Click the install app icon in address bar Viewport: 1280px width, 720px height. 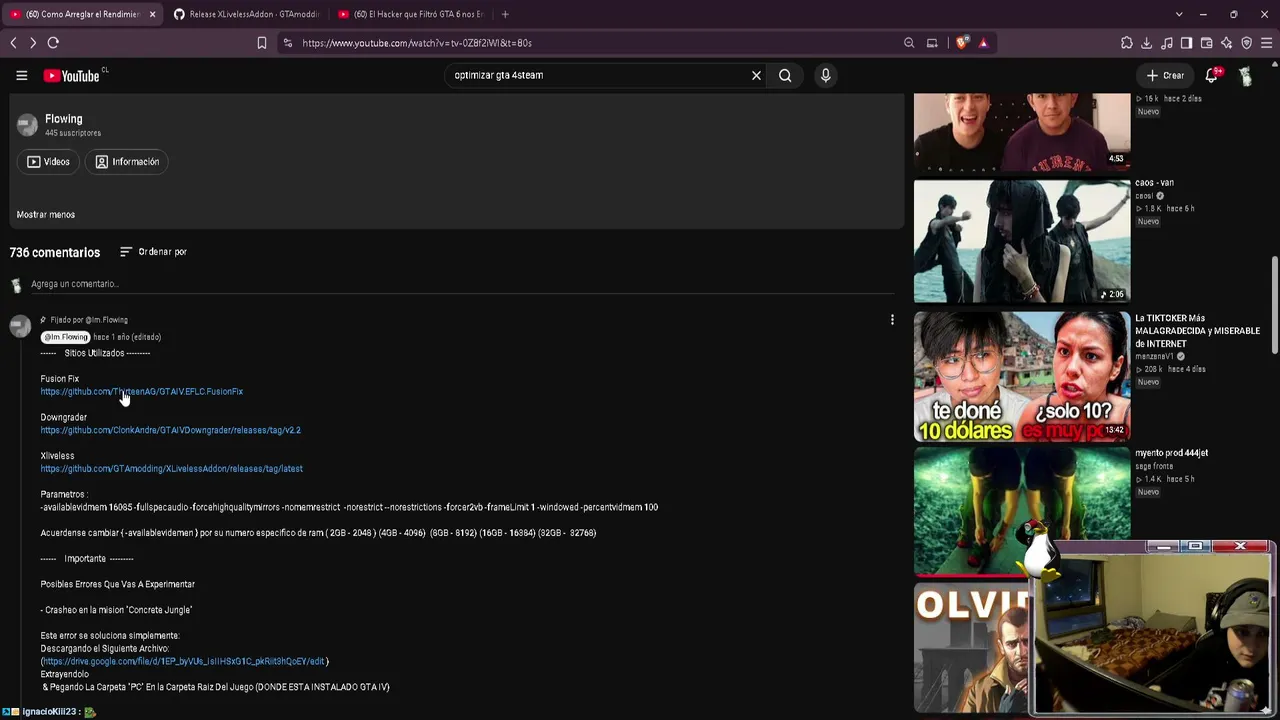pos(932,43)
